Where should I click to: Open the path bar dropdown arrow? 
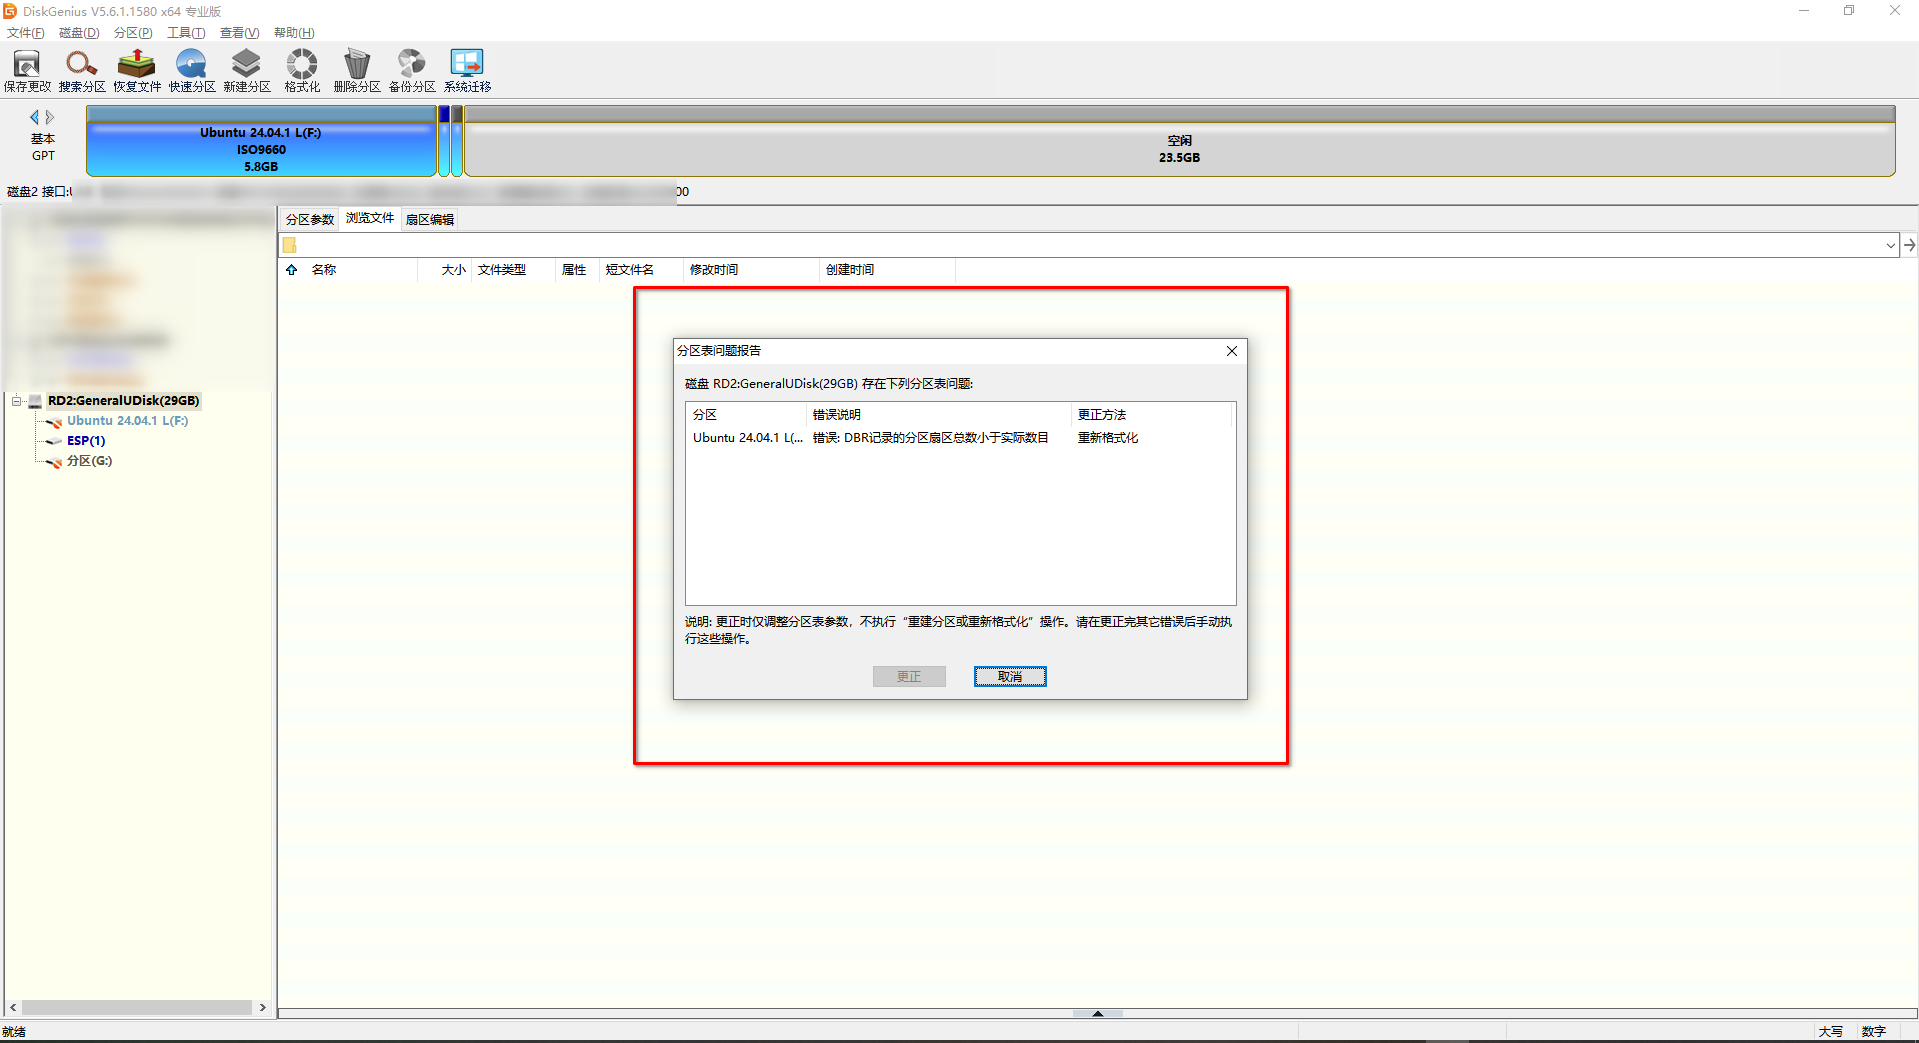(1890, 245)
